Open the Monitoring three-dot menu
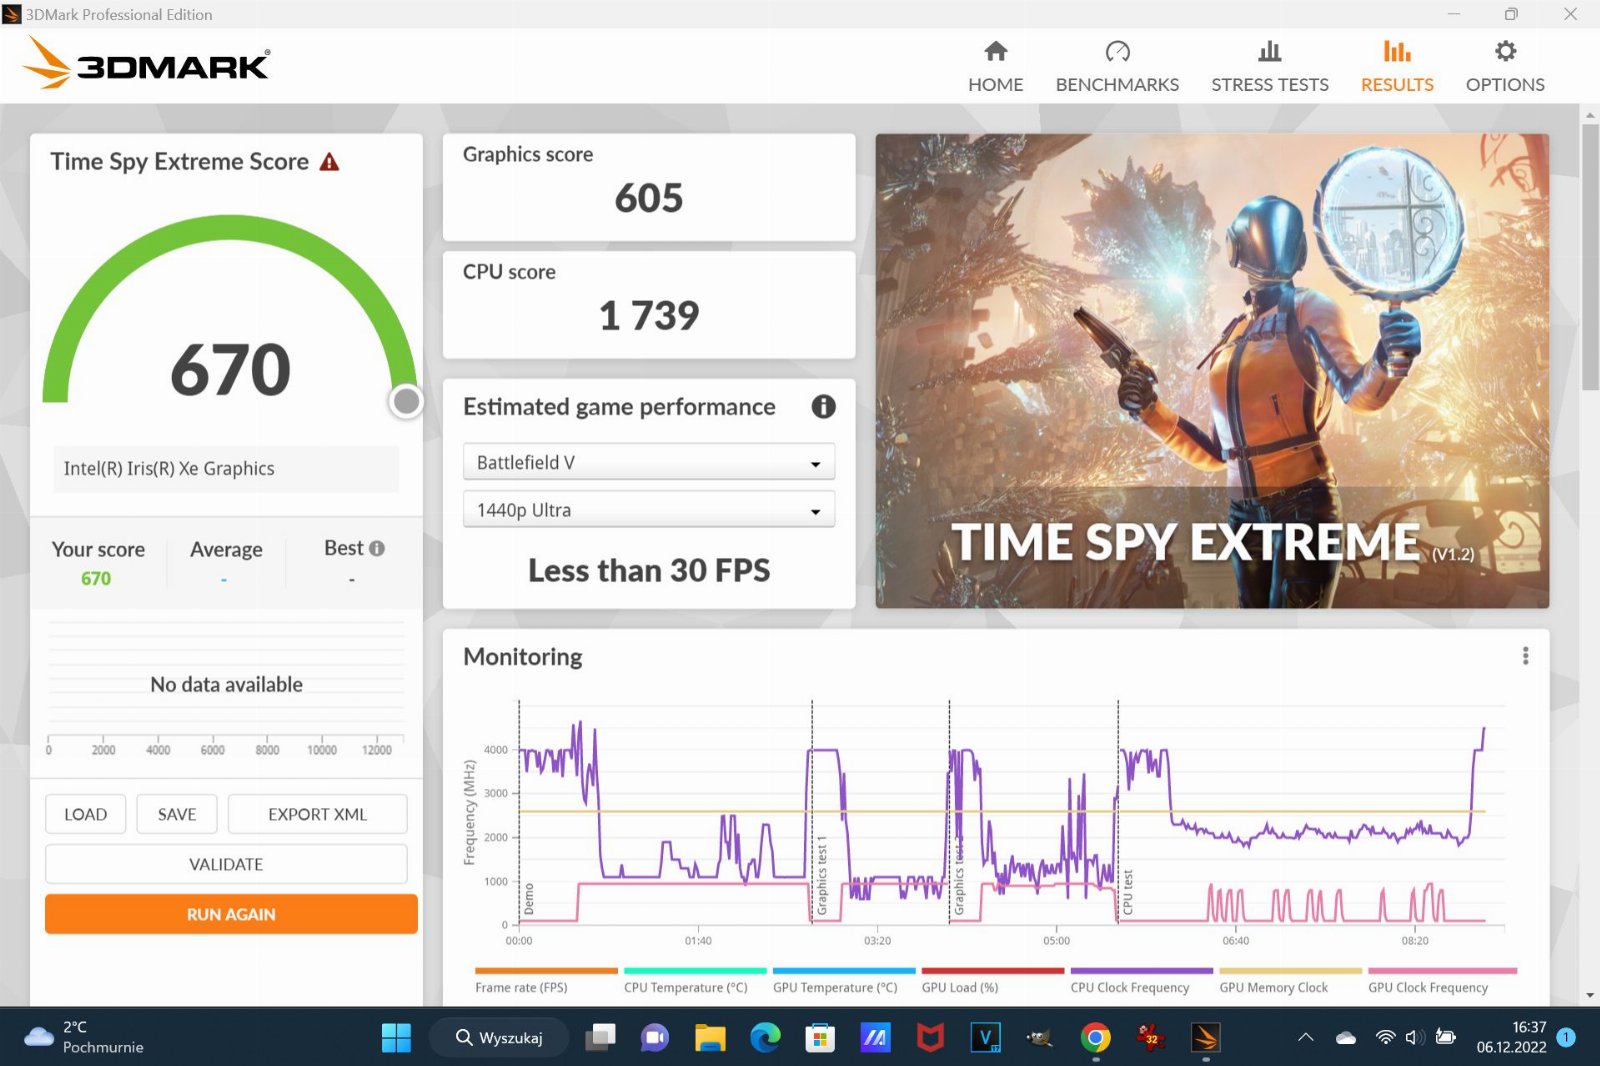1600x1066 pixels. 1525,656
